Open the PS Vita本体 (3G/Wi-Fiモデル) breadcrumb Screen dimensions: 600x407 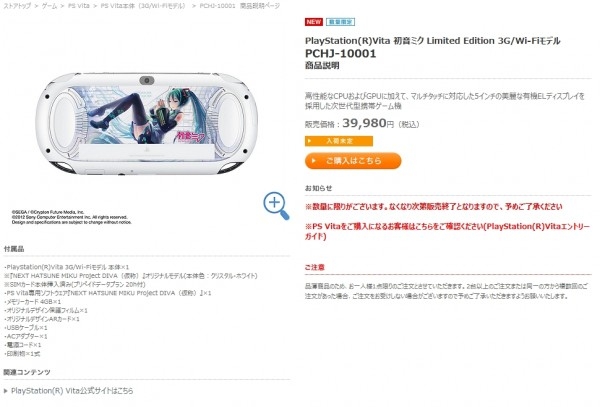143,6
